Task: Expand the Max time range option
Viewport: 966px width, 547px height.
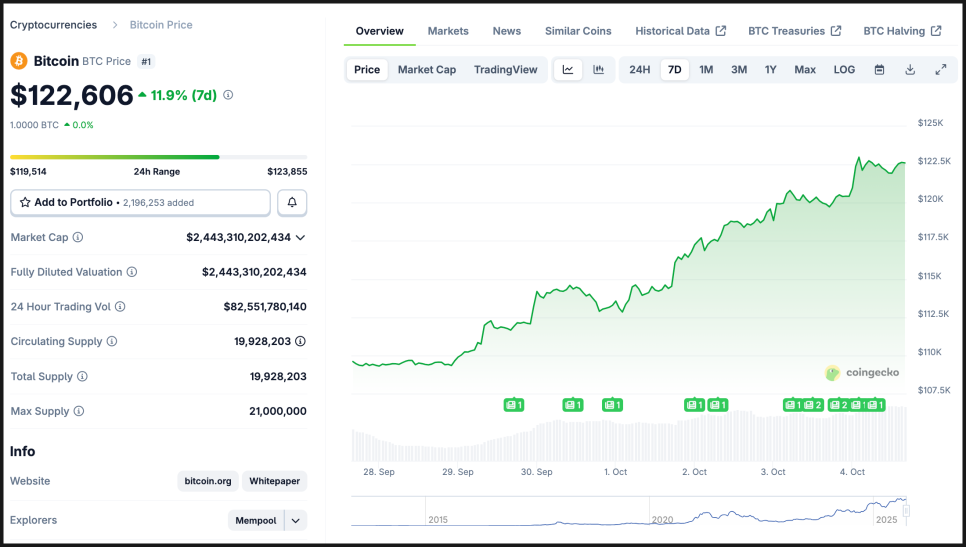Action: click(804, 70)
